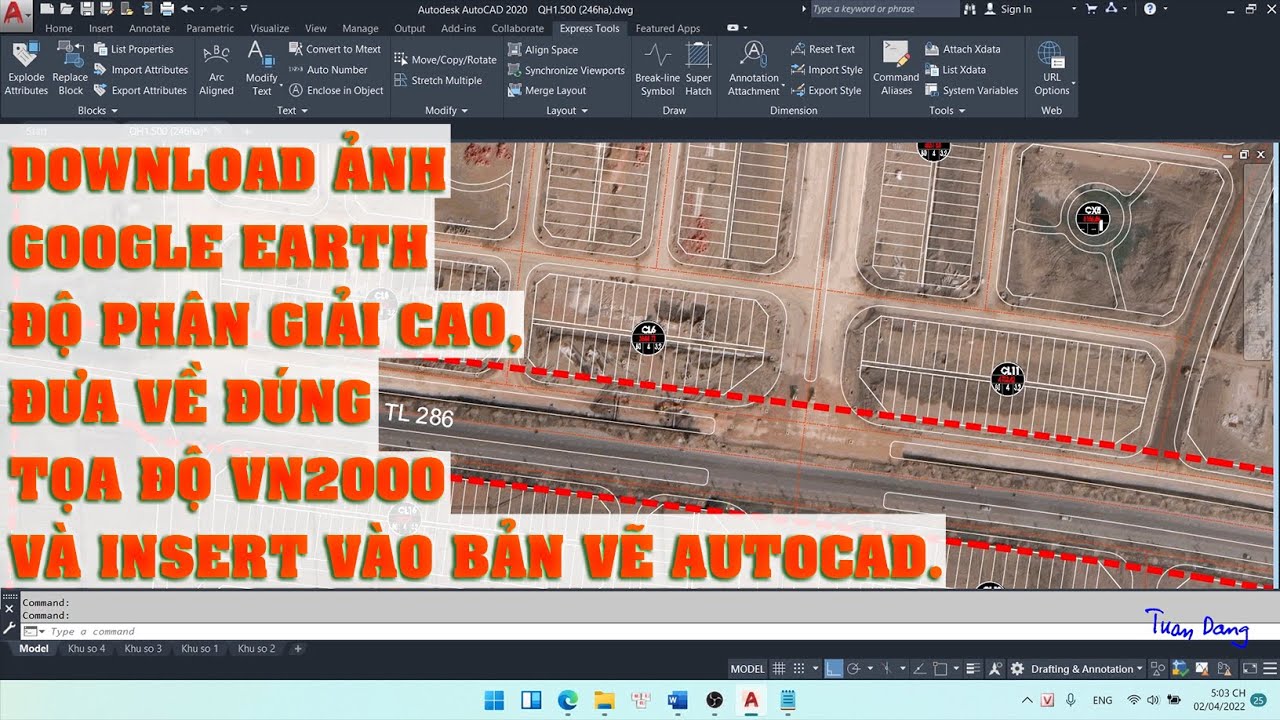The width and height of the screenshot is (1280, 720).
Task: Click the Align Space tool
Action: (x=543, y=49)
